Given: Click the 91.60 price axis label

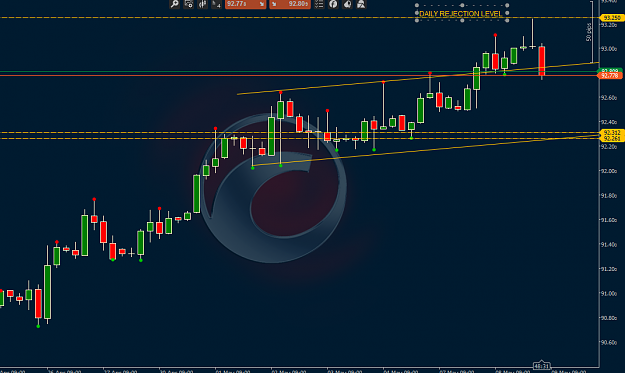Looking at the screenshot, I should point(609,220).
